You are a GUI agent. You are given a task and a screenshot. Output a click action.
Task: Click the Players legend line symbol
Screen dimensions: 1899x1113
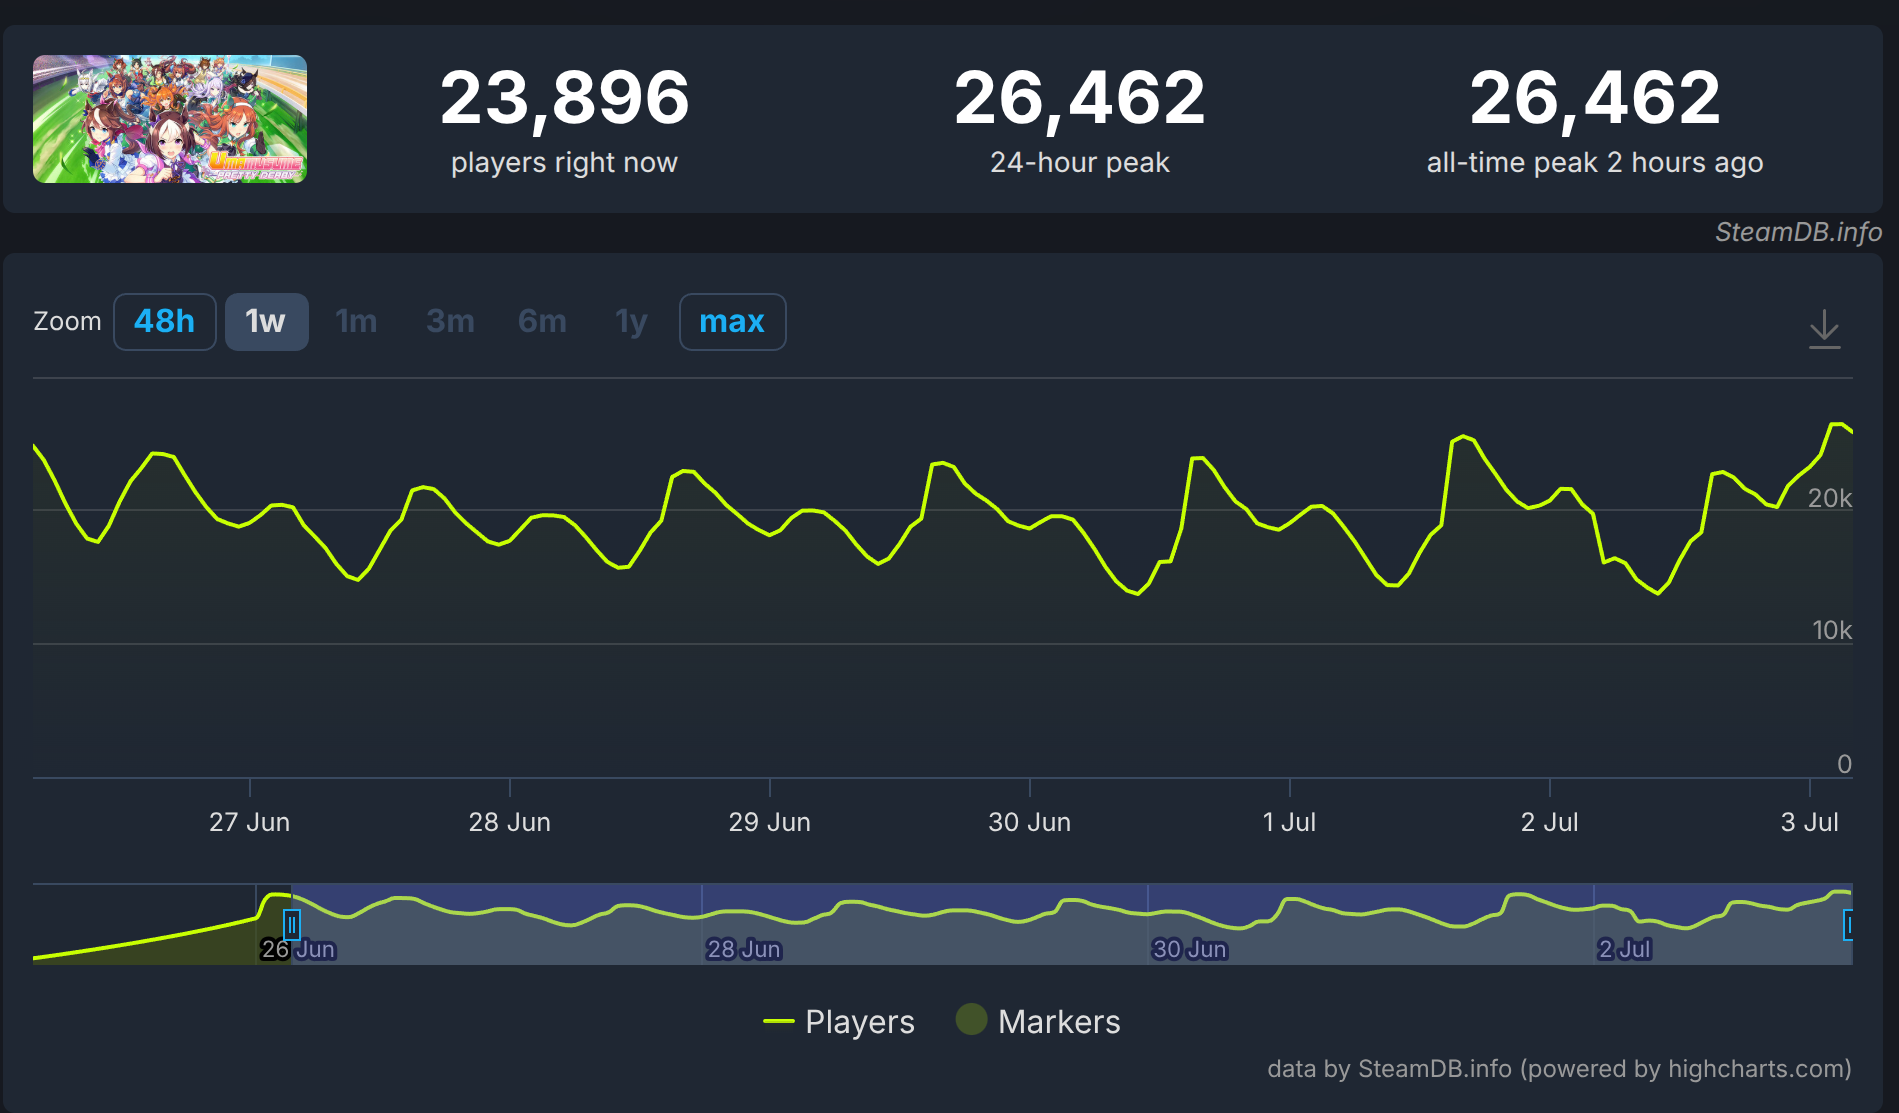(779, 1022)
